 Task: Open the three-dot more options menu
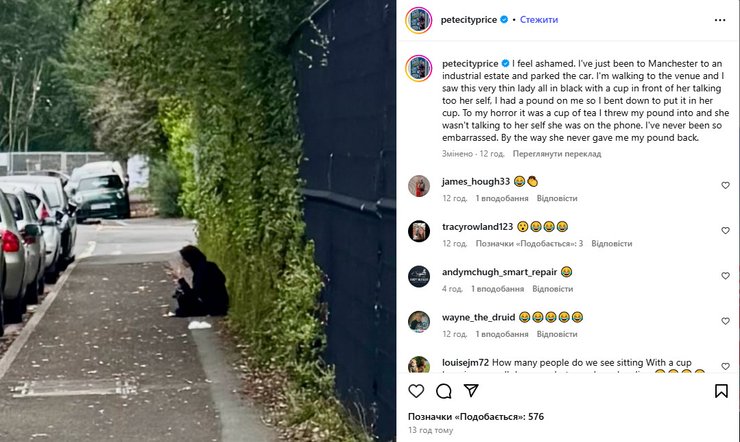click(x=720, y=20)
